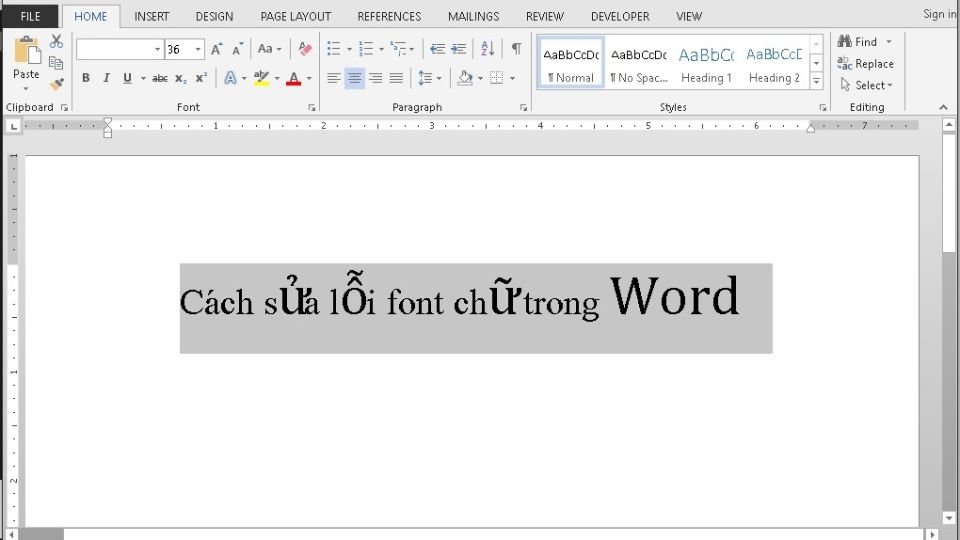
Task: Justify paragraph text
Action: [x=396, y=78]
